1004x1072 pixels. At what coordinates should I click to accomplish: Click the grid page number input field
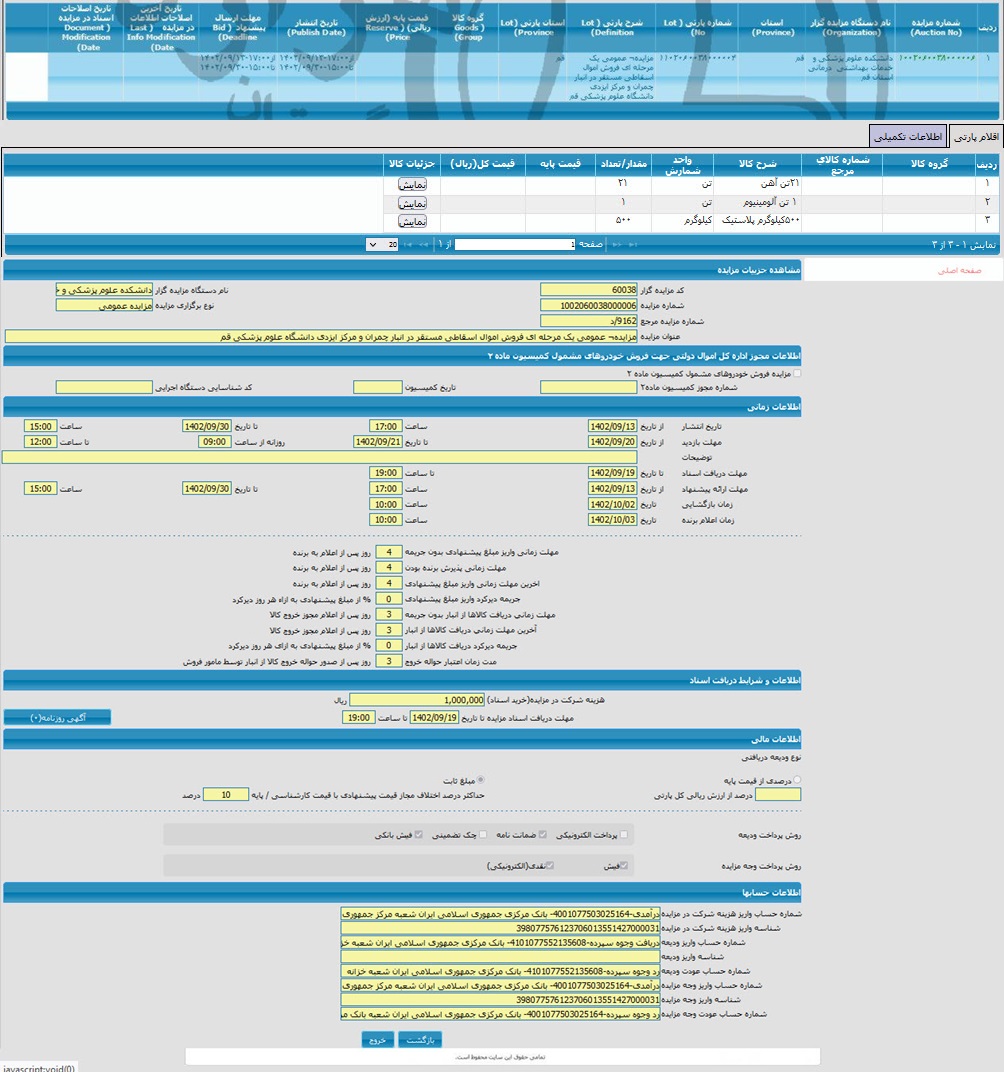(x=516, y=244)
